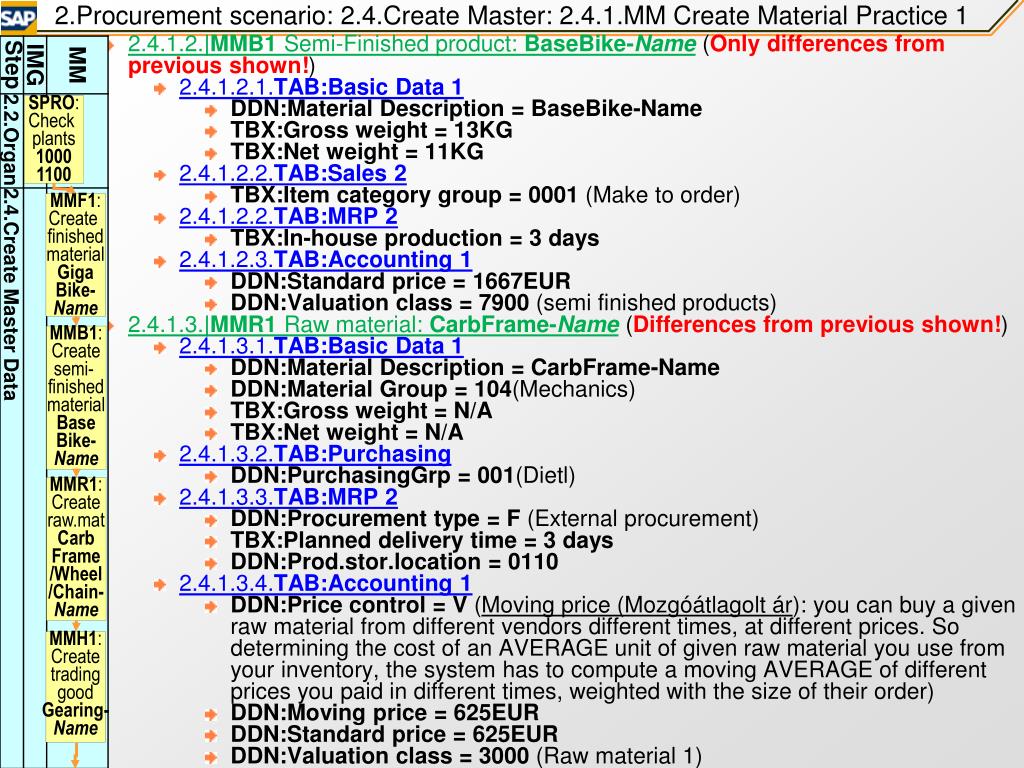Click 'TBX:In-house production = 3 days' line
This screenshot has width=1024, height=768.
point(415,238)
